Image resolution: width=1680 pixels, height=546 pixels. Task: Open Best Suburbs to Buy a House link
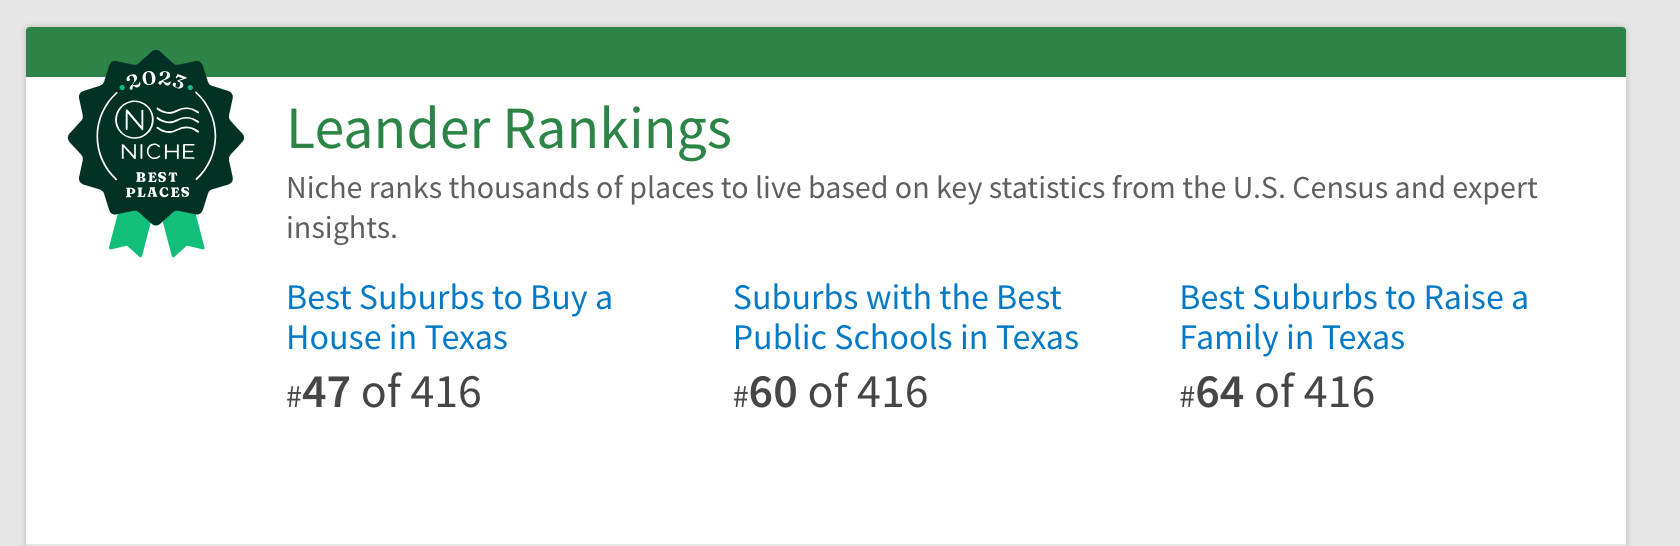click(x=448, y=318)
